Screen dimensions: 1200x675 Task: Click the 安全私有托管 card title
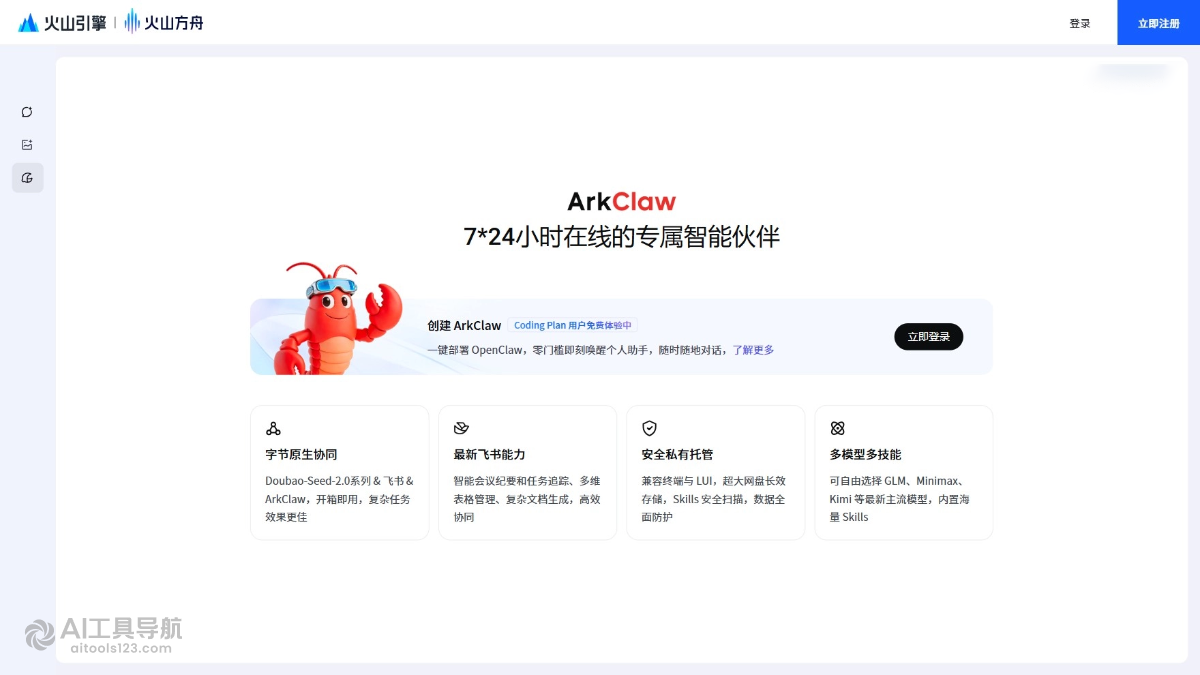tap(677, 454)
